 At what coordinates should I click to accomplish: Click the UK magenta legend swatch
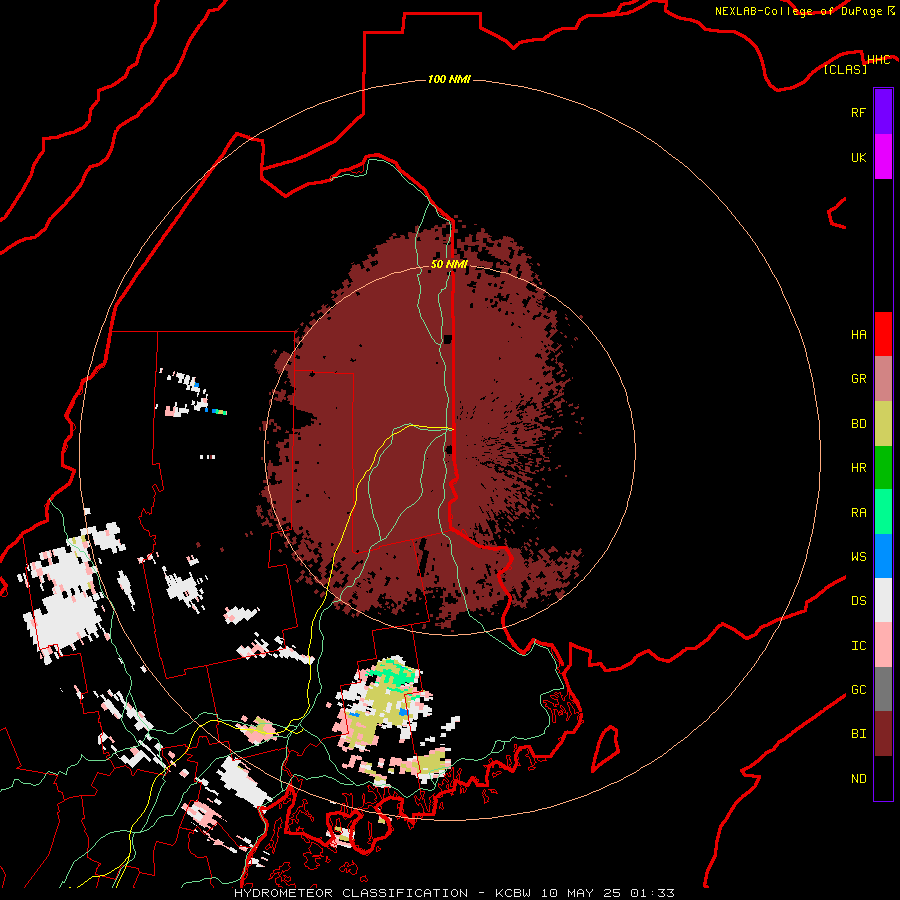point(883,157)
